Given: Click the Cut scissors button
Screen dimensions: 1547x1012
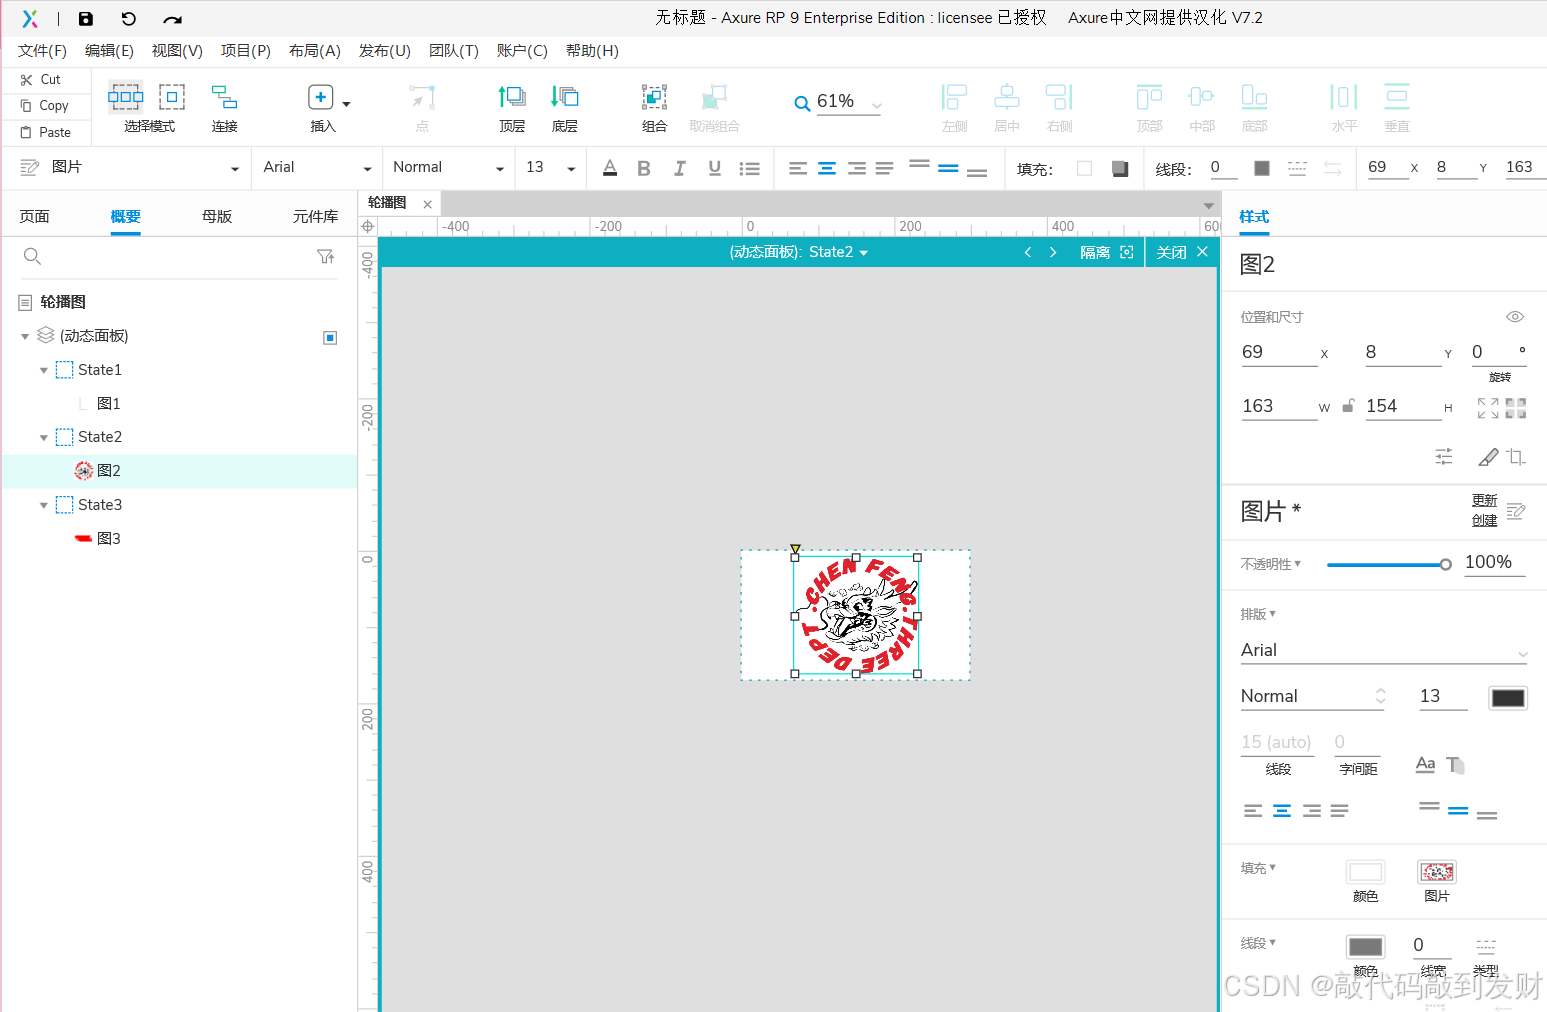Looking at the screenshot, I should click(41, 79).
